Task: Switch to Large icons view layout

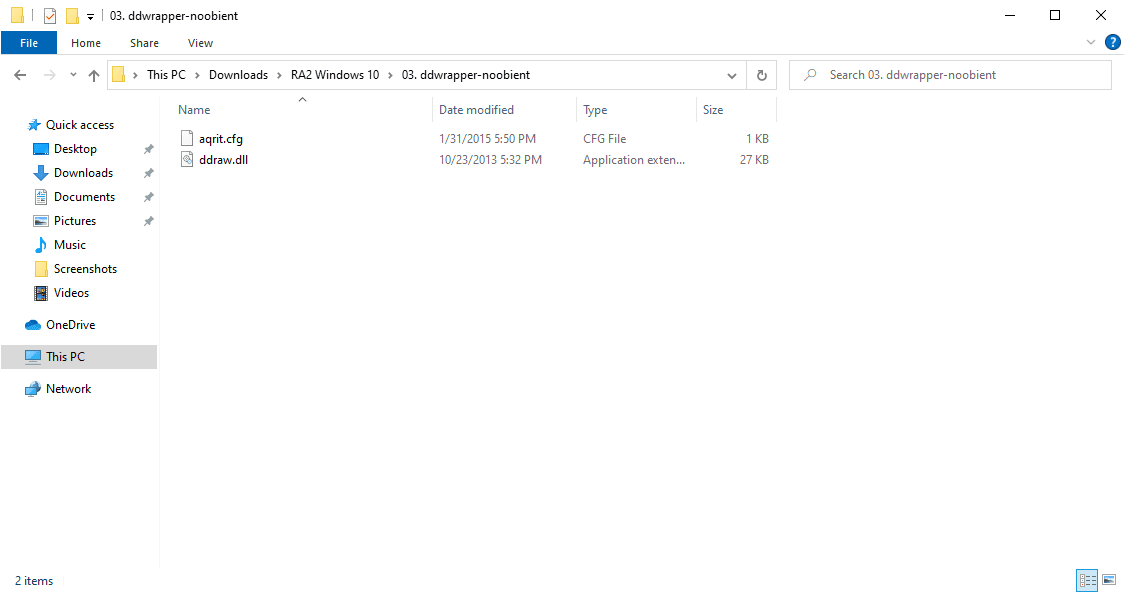Action: pyautogui.click(x=1109, y=580)
